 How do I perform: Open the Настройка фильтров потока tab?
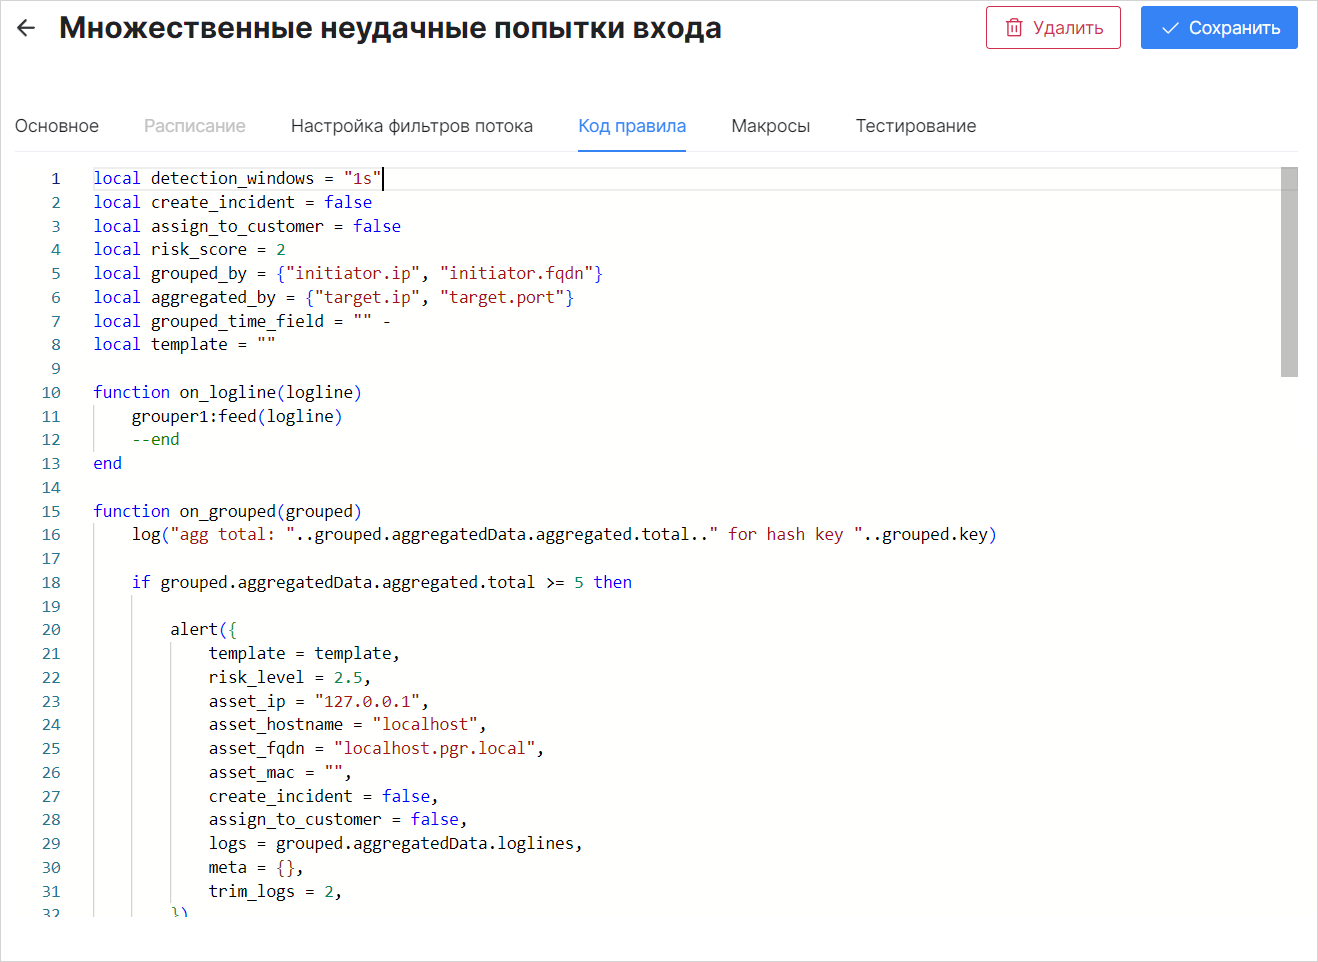pyautogui.click(x=411, y=126)
